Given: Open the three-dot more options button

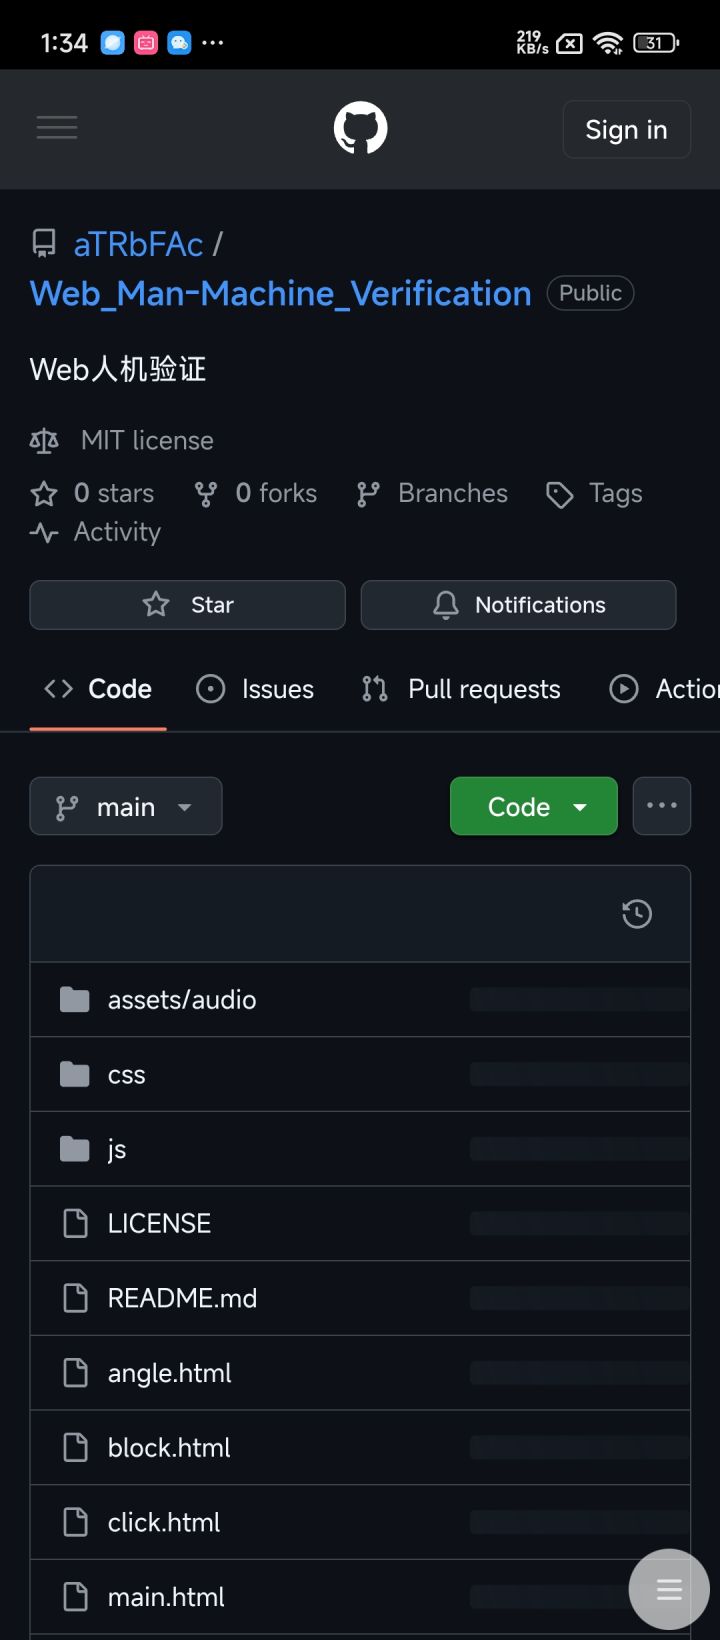Looking at the screenshot, I should [x=661, y=806].
